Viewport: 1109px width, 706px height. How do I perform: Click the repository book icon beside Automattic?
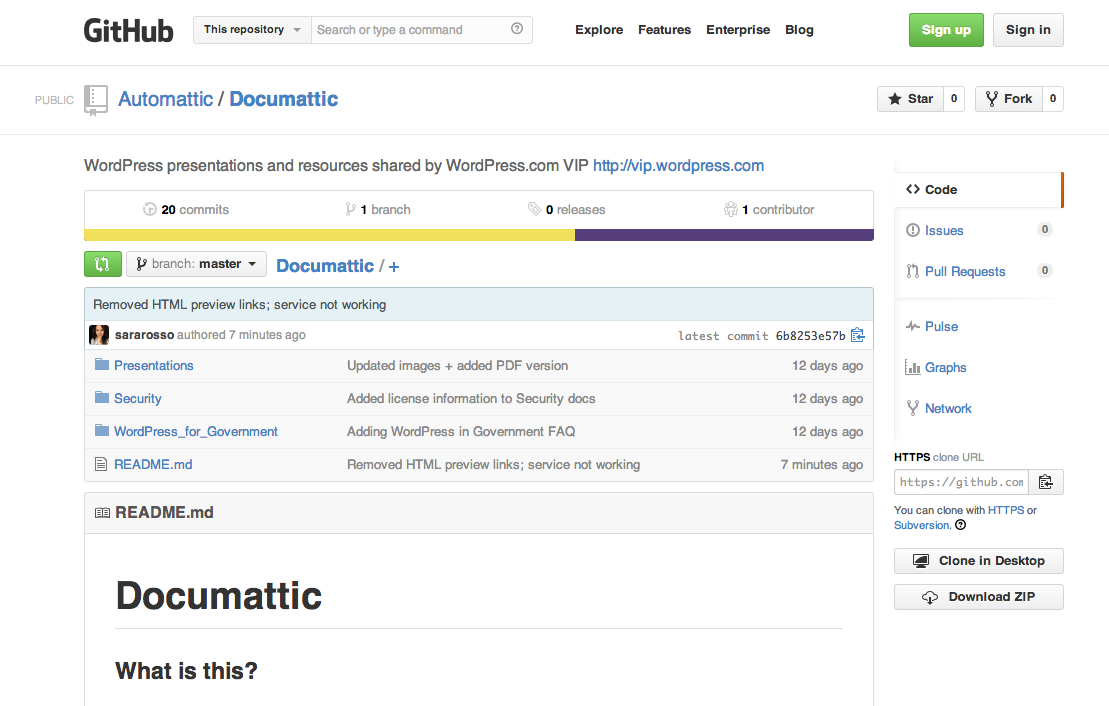click(95, 100)
